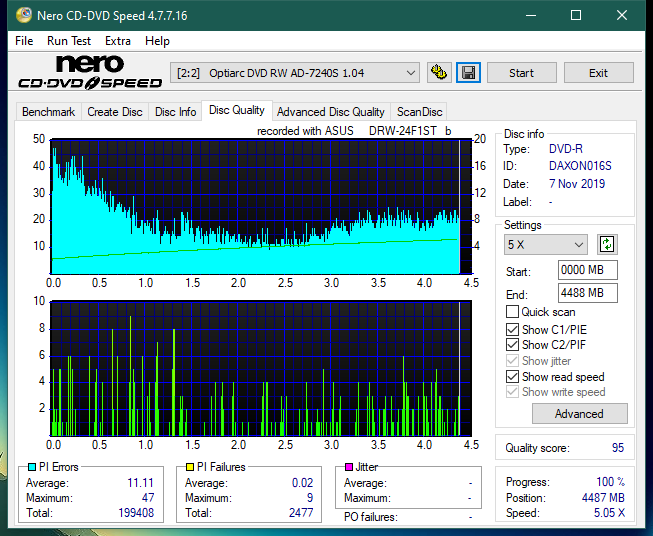This screenshot has width=653, height=536.
Task: Open the File menu
Action: coord(24,41)
